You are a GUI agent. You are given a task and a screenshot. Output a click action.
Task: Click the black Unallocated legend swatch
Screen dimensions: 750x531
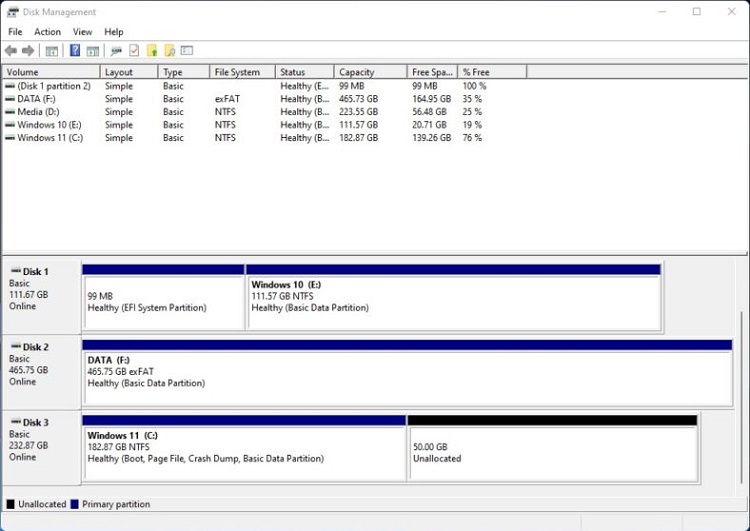[x=11, y=504]
